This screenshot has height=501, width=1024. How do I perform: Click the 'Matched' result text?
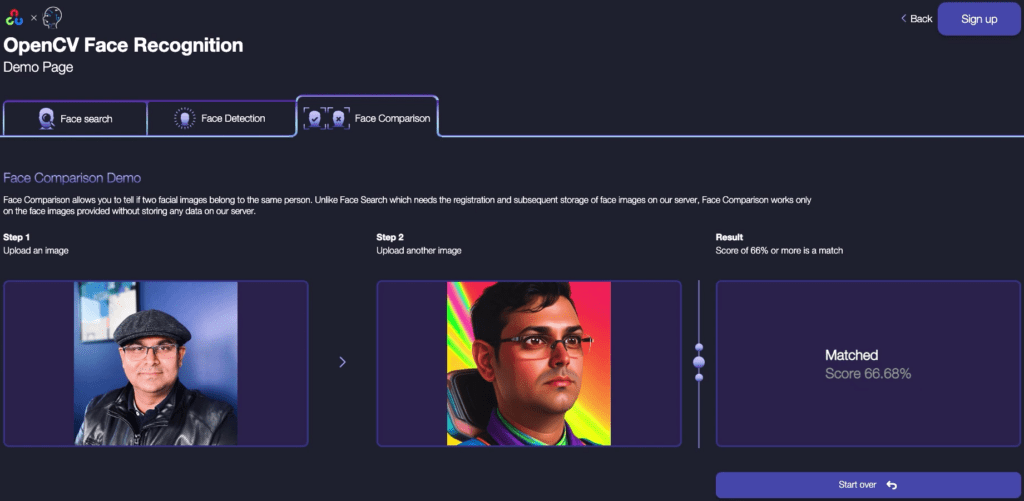click(x=851, y=355)
